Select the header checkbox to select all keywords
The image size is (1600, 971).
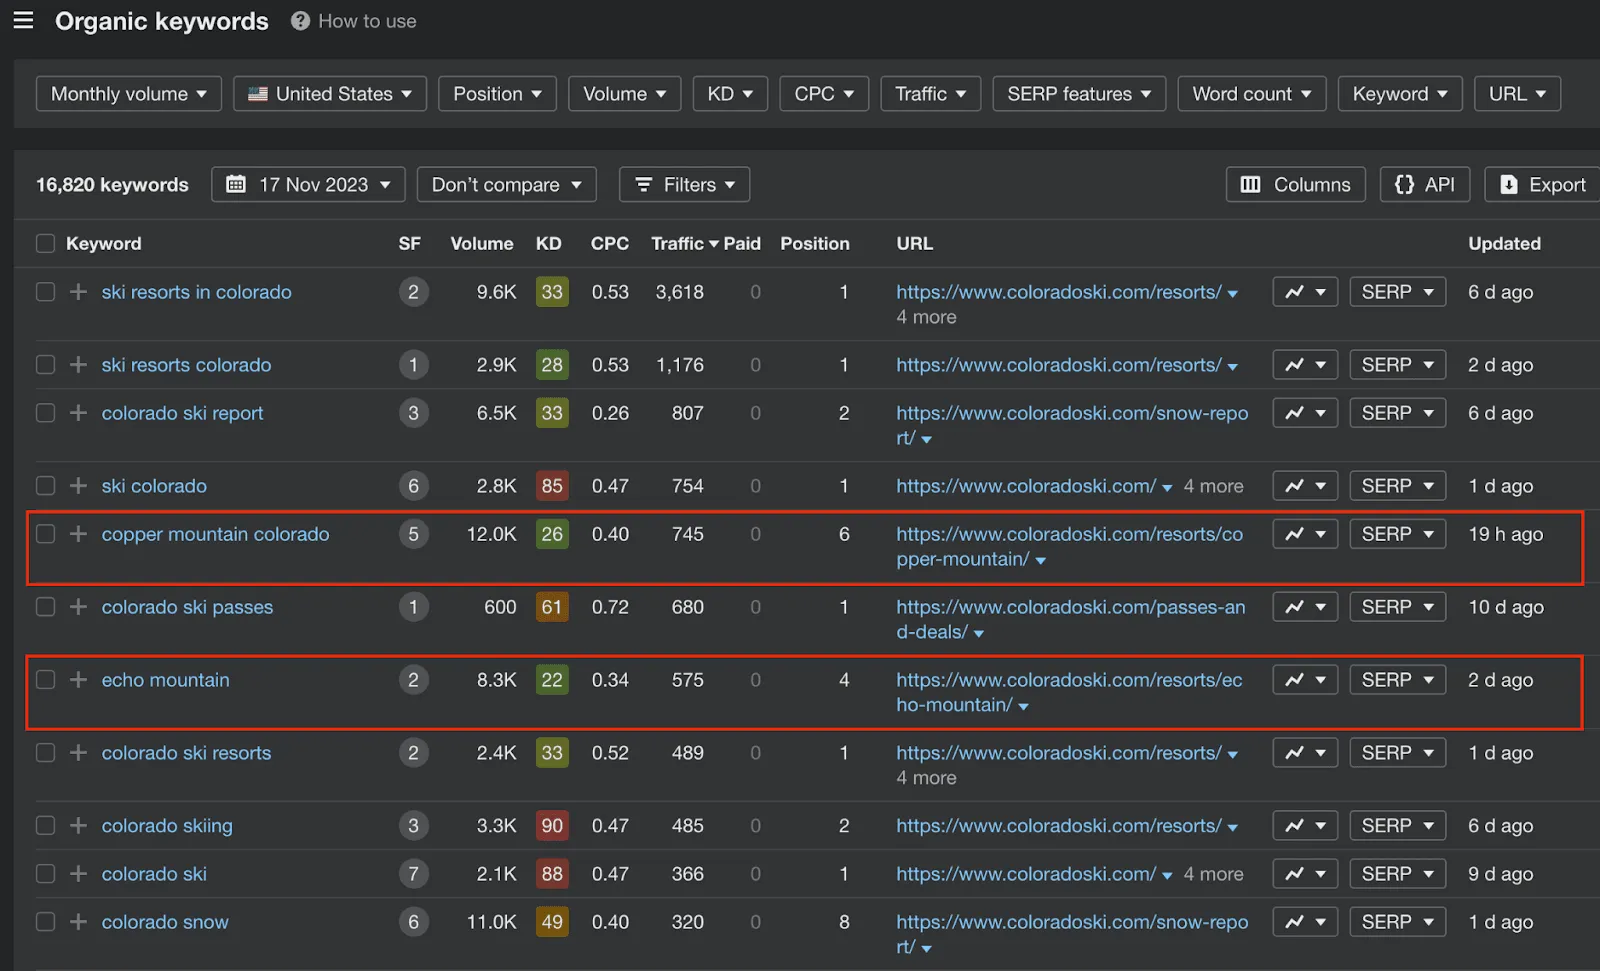tap(45, 243)
